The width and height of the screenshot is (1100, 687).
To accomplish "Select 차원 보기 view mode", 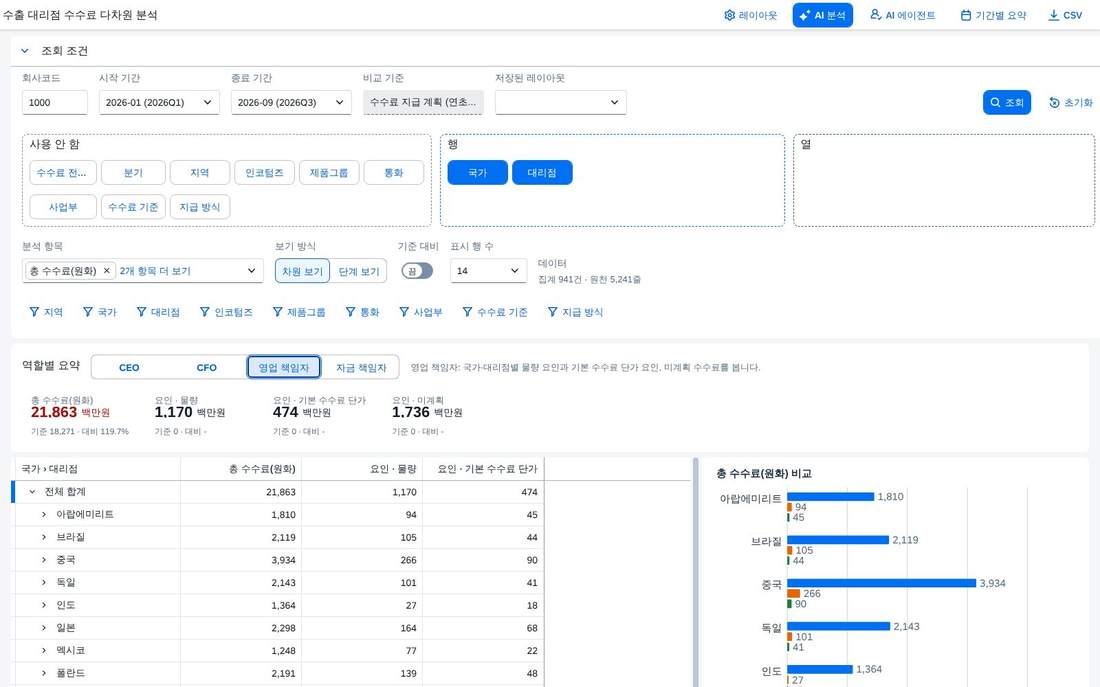I will coord(302,271).
